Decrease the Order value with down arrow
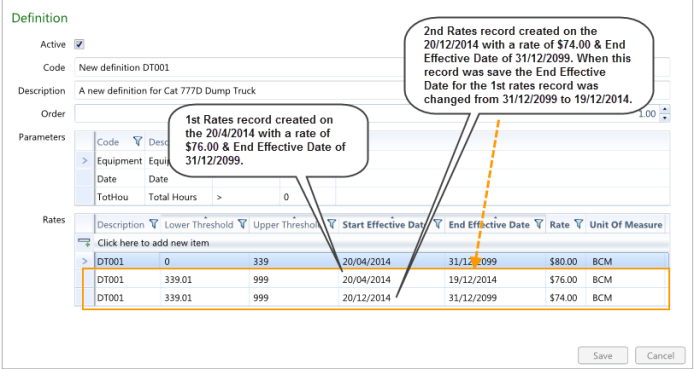The image size is (694, 369). tap(664, 118)
